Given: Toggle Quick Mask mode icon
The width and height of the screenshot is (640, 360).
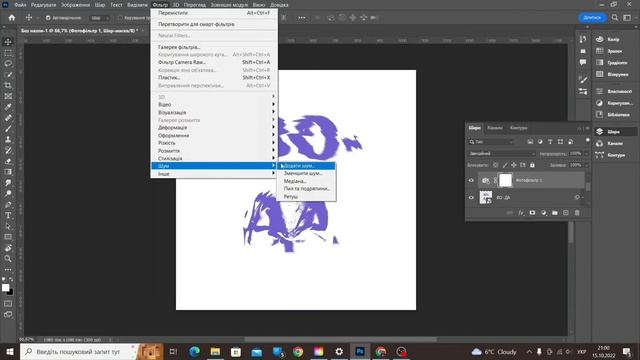Looking at the screenshot, I should pyautogui.click(x=8, y=304).
